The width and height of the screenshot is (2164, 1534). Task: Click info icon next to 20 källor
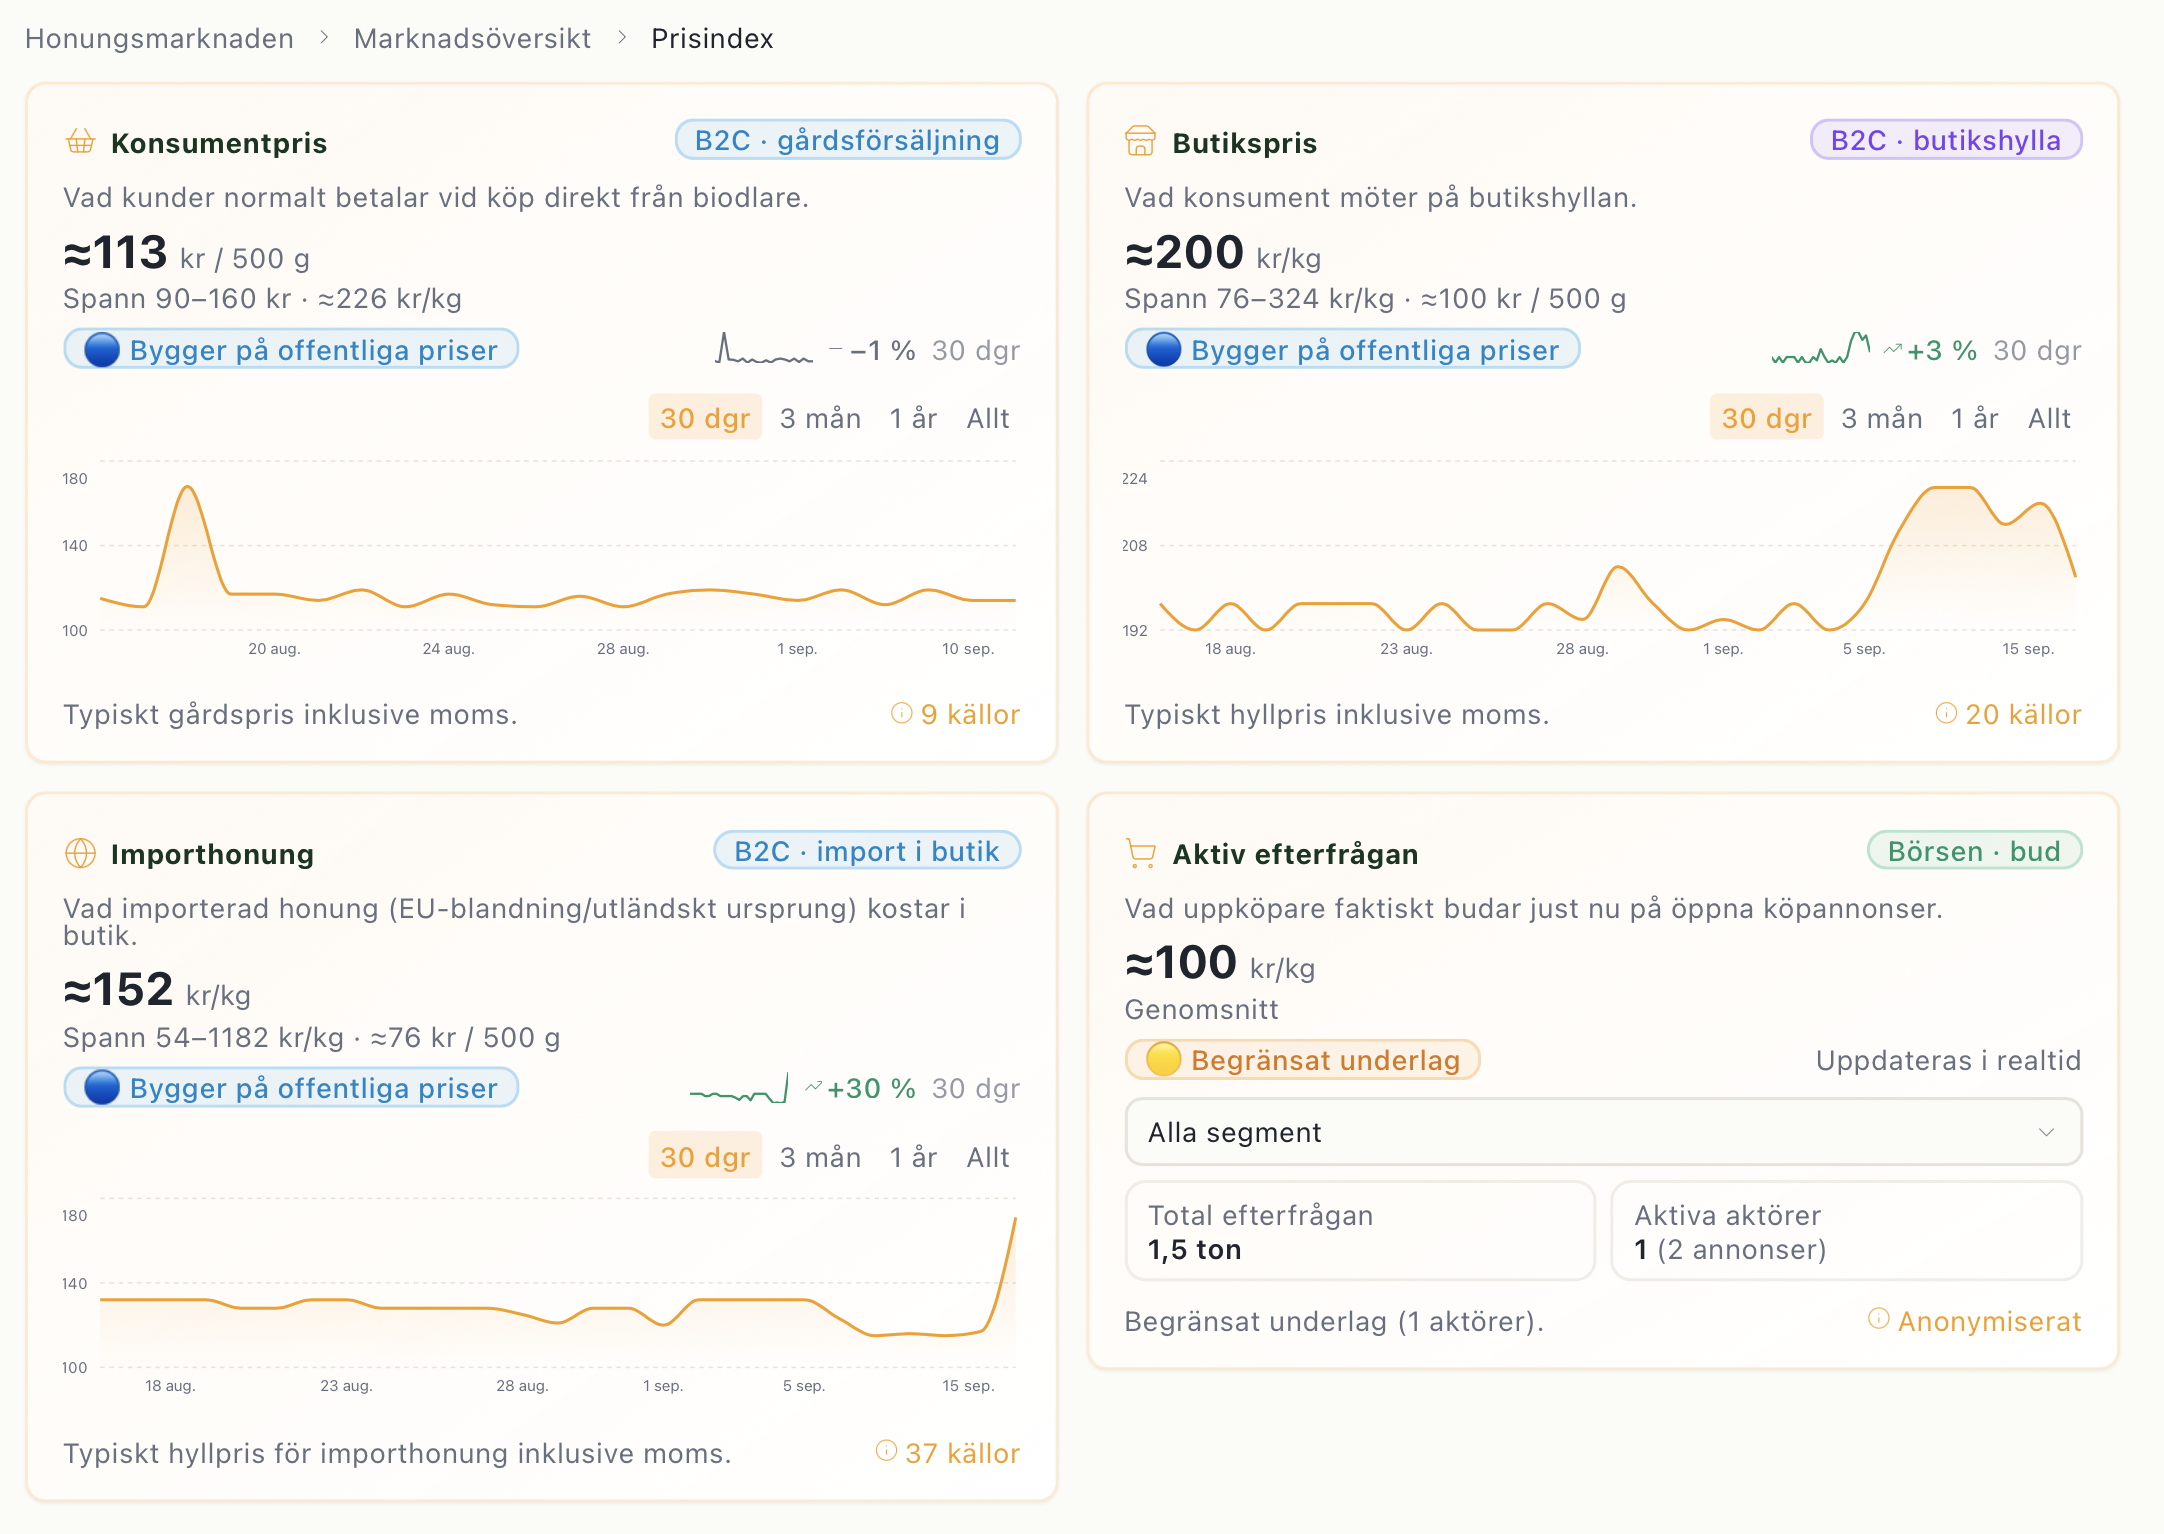pos(1946,713)
